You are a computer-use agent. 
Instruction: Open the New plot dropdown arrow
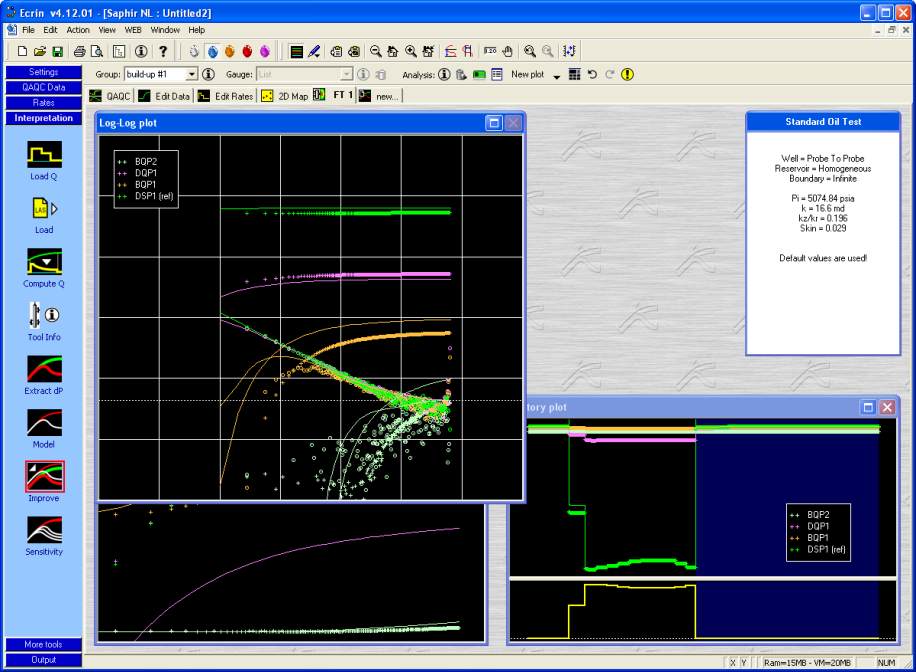point(557,76)
